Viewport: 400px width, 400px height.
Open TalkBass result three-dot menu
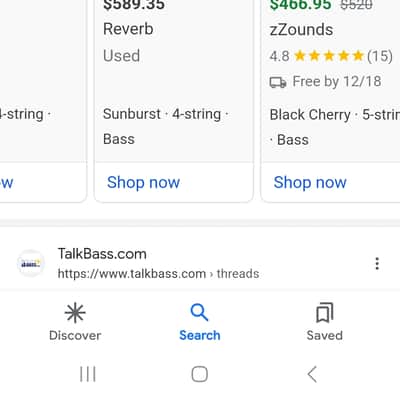(377, 263)
